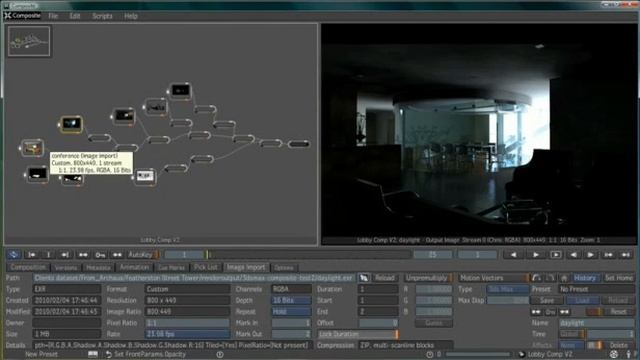Click the circular info icon in the status bar
Image resolution: width=640 pixels, height=360 pixels.
point(220,354)
